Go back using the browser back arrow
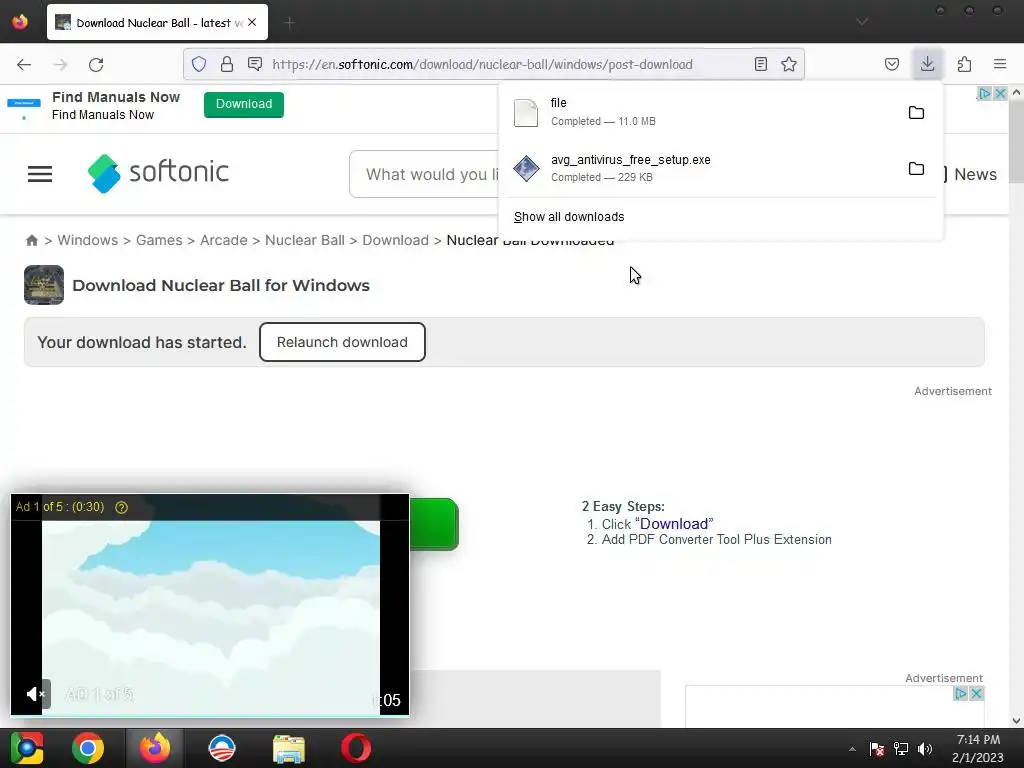Screen dimensions: 1024x768 24,64
